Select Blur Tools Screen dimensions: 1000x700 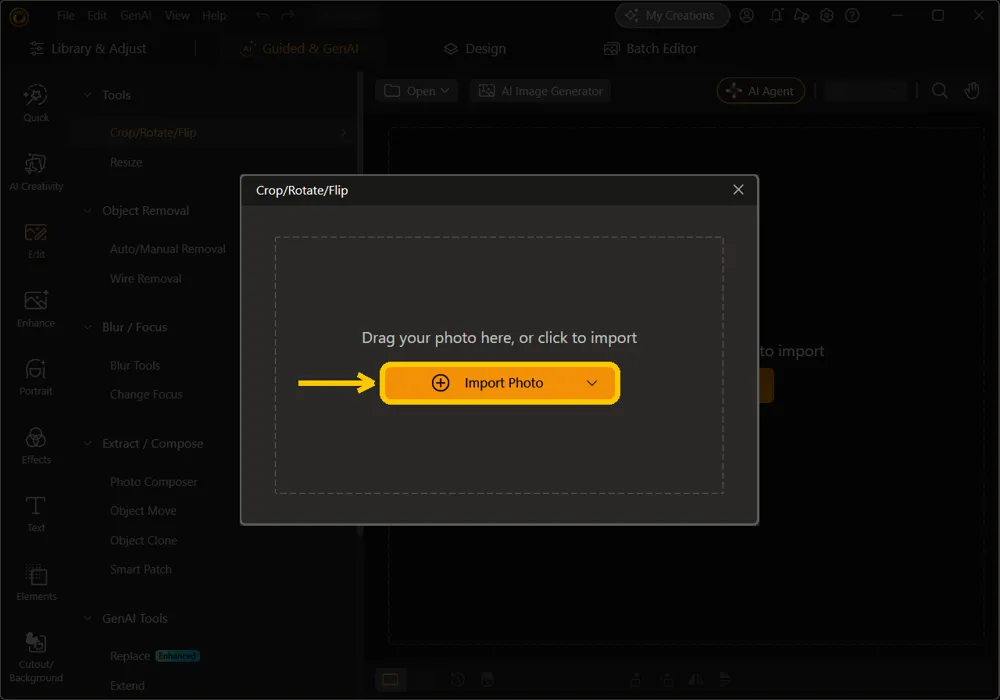[x=135, y=365]
